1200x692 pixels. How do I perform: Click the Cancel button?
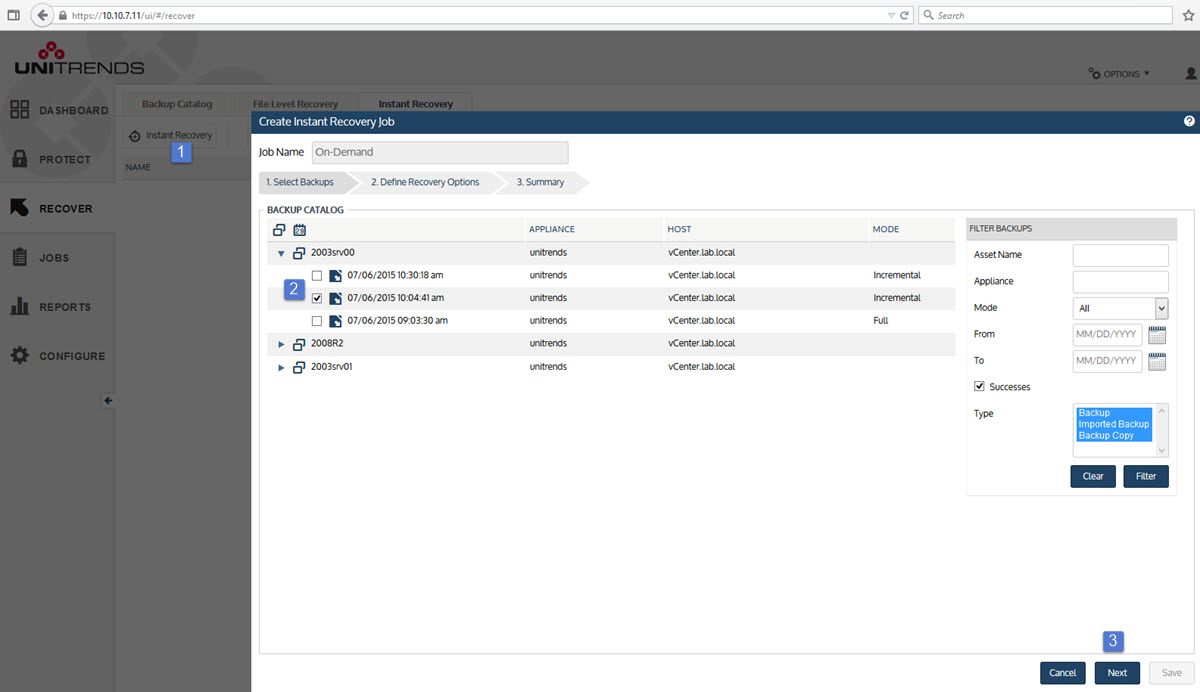[1063, 673]
